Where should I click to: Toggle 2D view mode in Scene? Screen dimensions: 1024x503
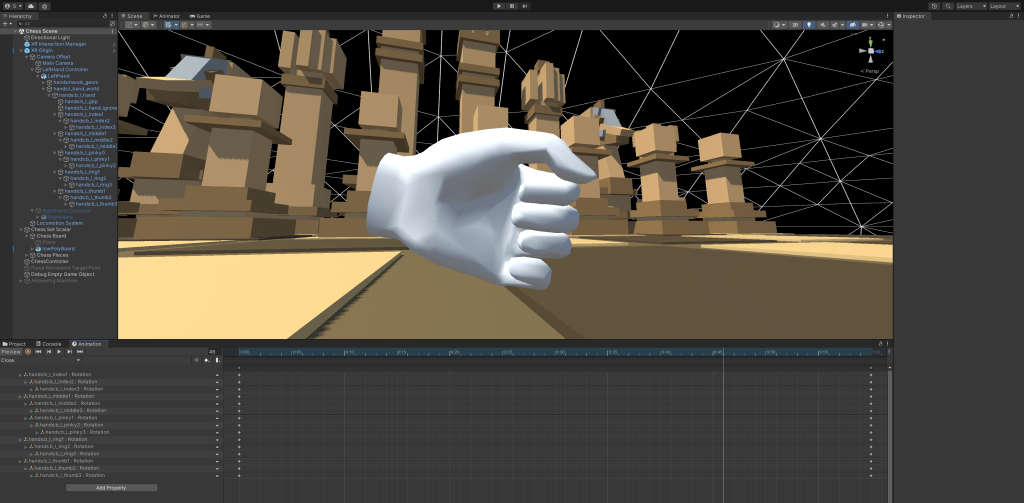pos(795,25)
